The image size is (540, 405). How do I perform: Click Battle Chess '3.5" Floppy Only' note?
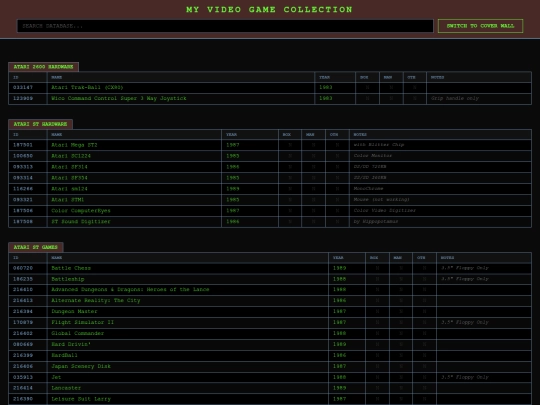click(x=465, y=268)
